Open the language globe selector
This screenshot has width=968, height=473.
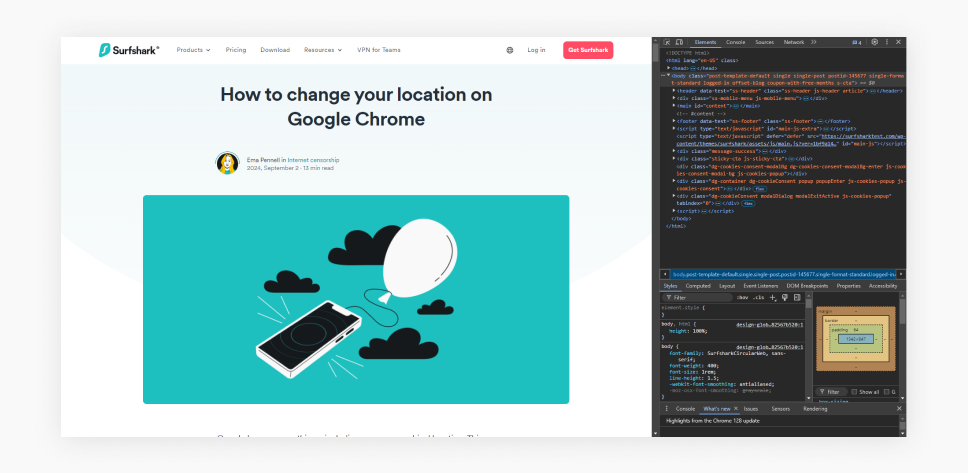(509, 50)
